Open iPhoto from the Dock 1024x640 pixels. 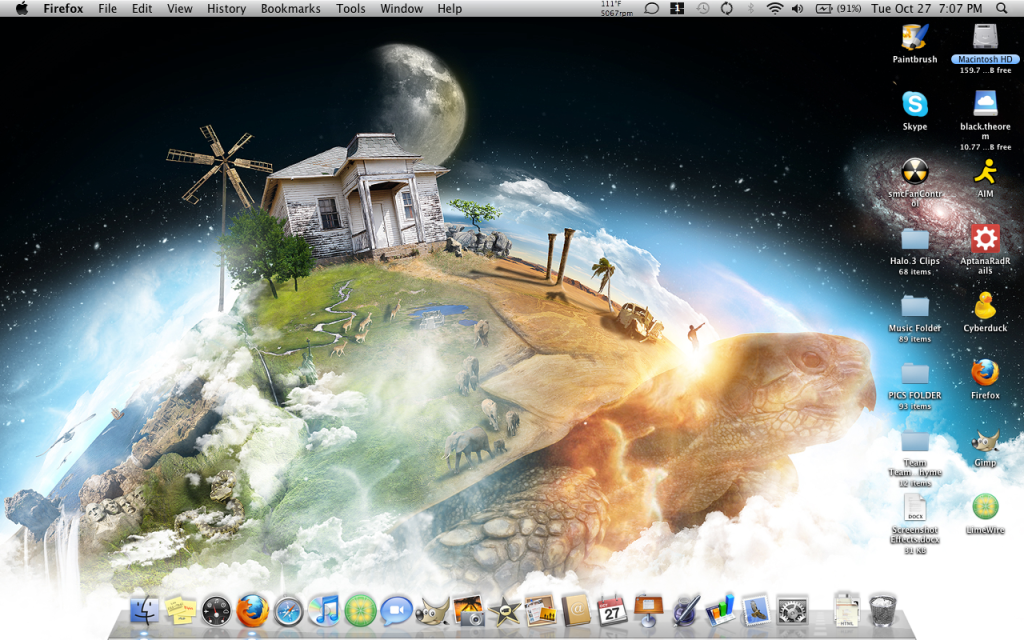point(468,611)
